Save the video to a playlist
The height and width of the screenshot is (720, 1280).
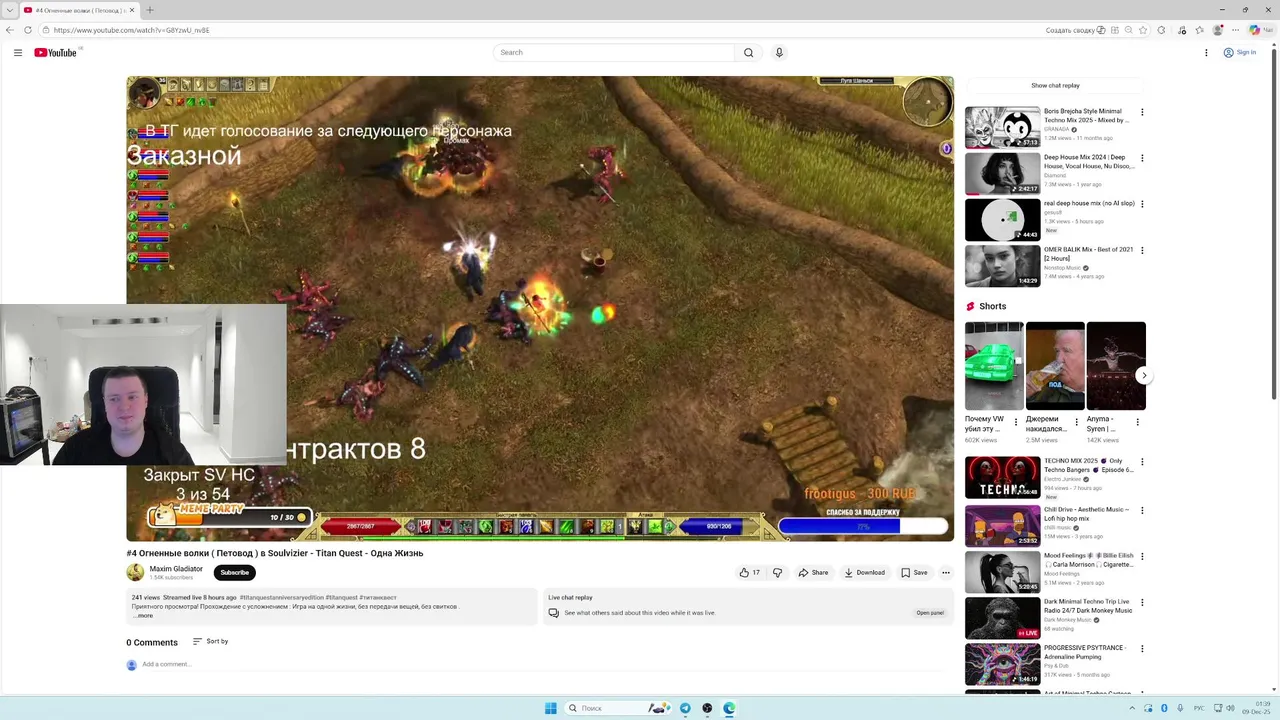[914, 573]
